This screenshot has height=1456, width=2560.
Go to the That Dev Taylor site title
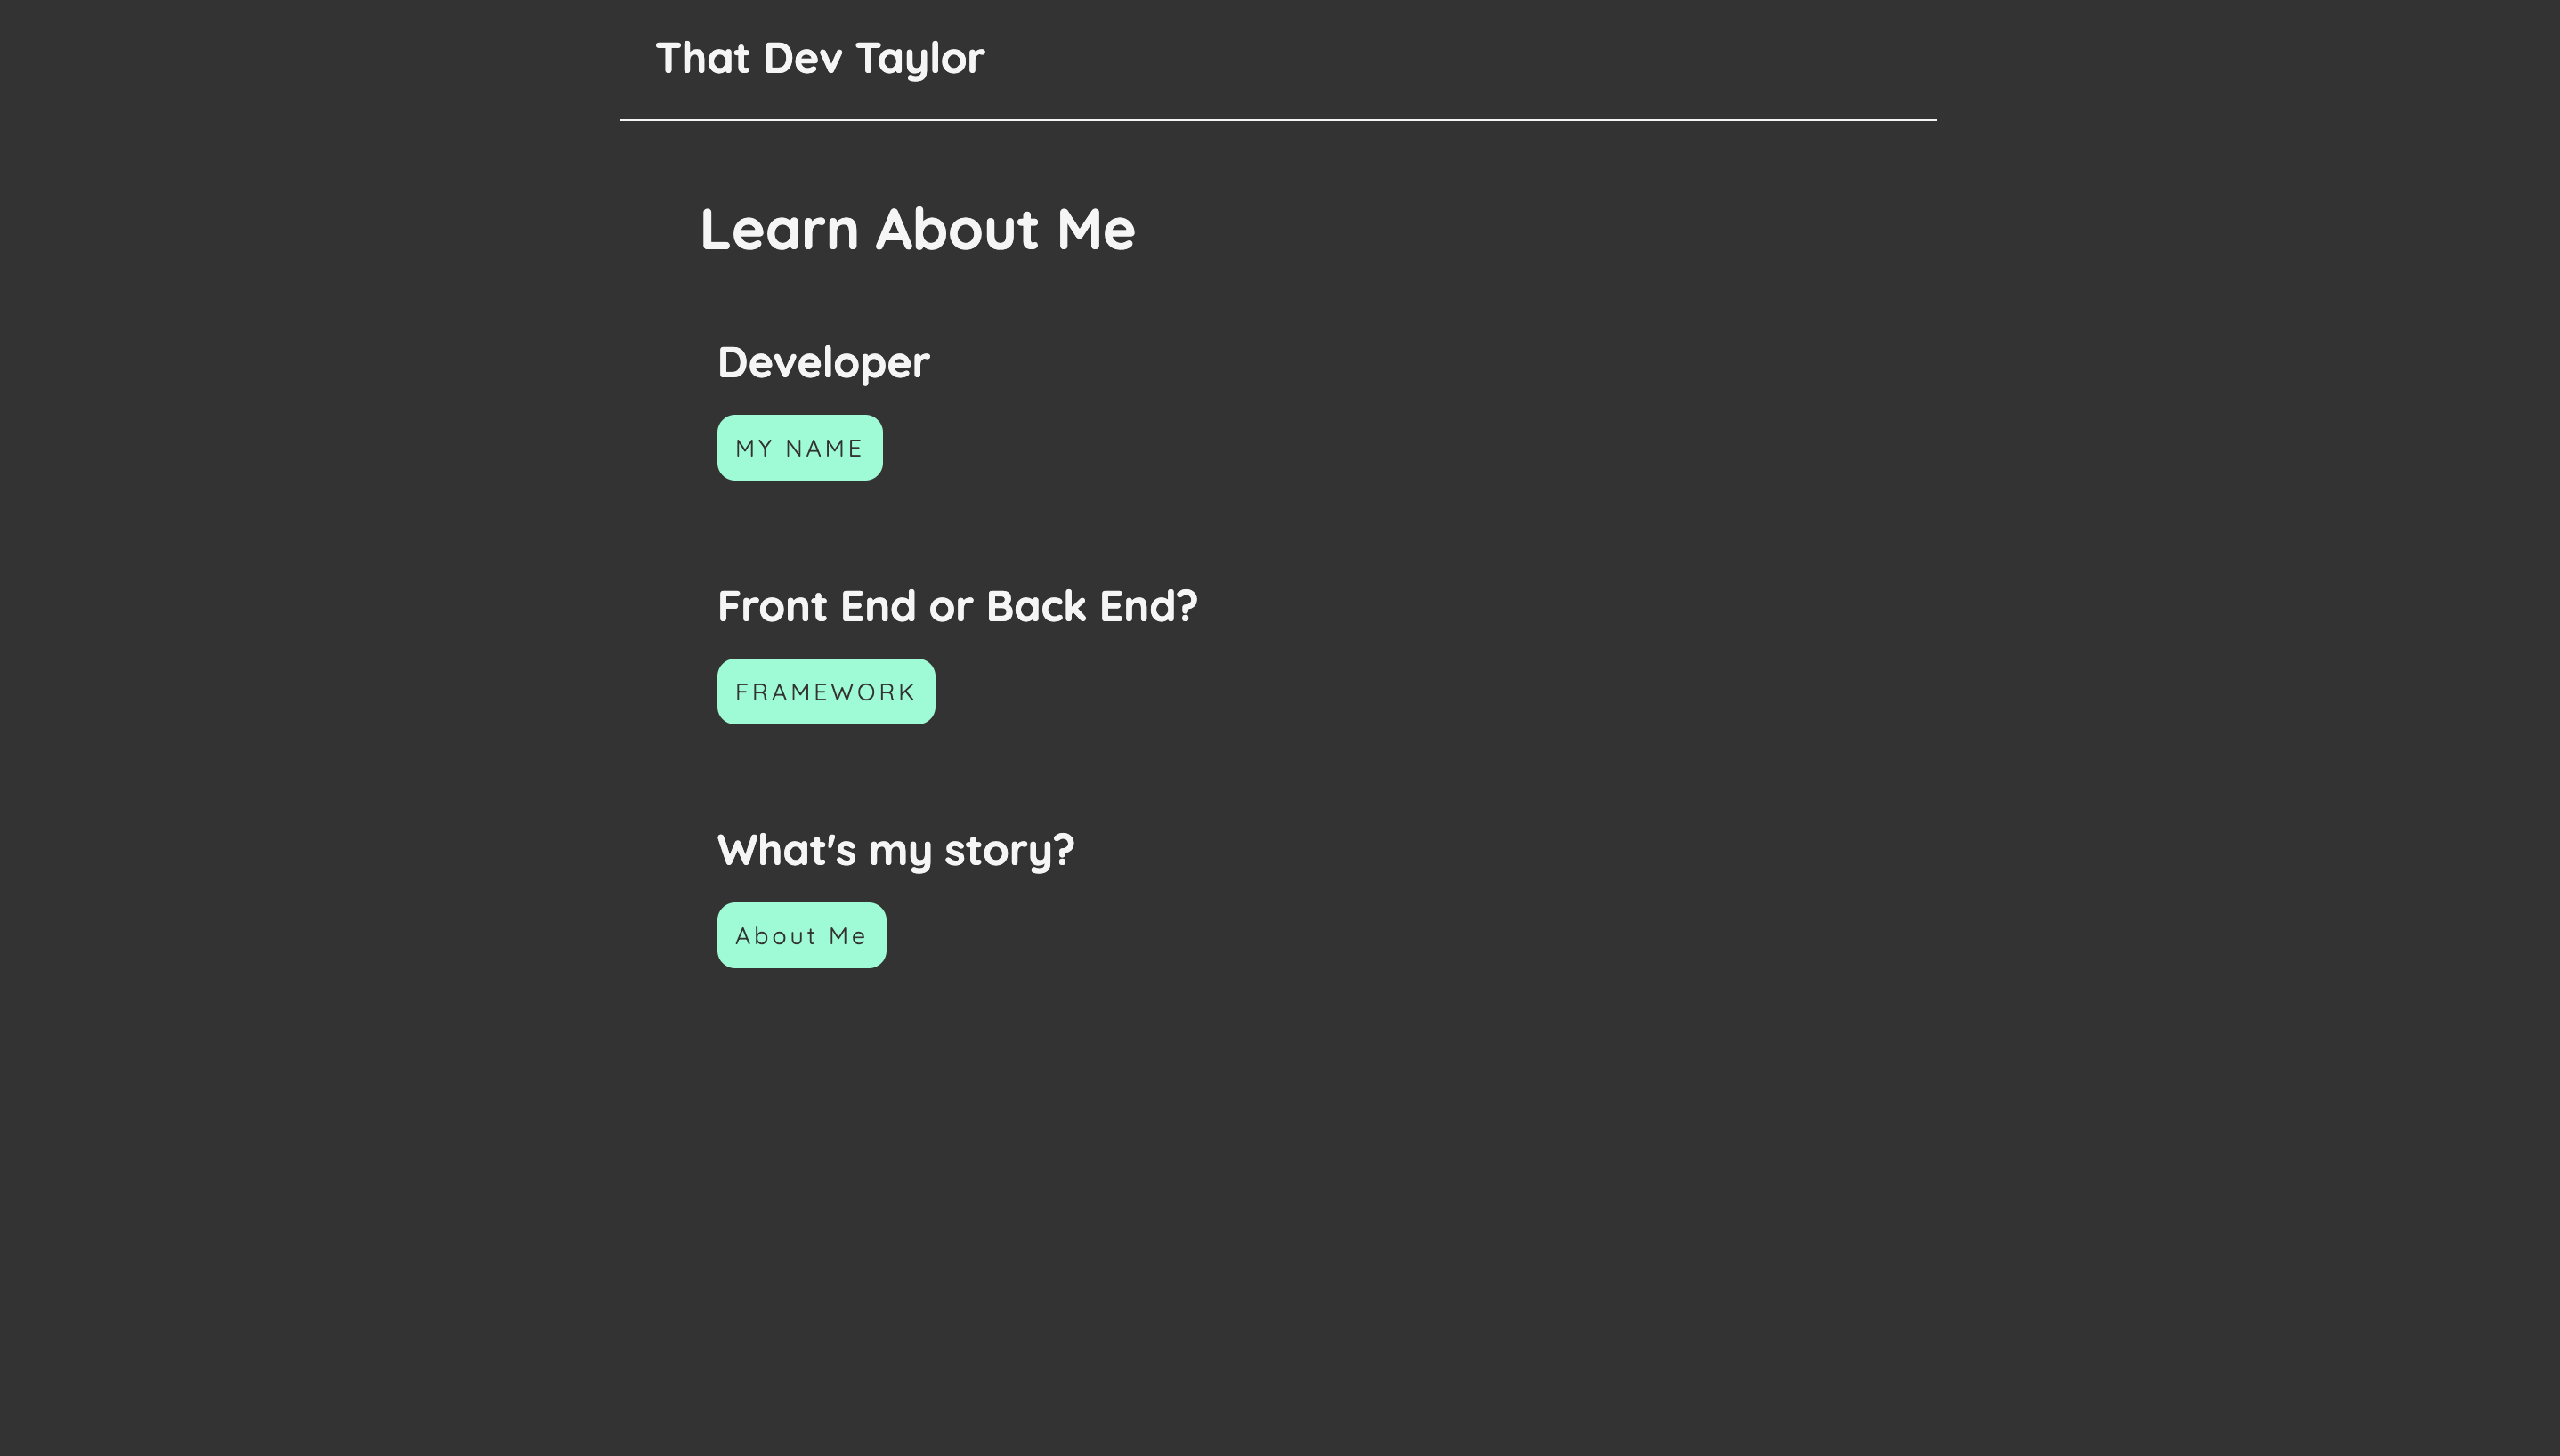tap(820, 59)
